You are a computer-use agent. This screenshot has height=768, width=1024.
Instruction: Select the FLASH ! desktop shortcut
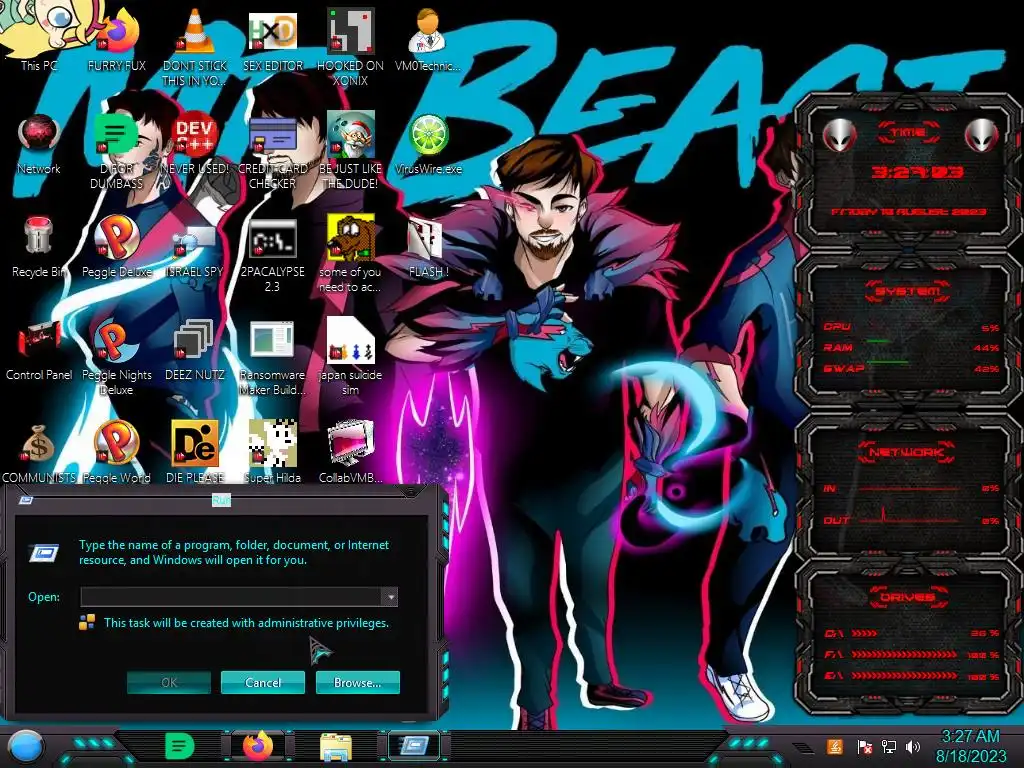pos(428,246)
